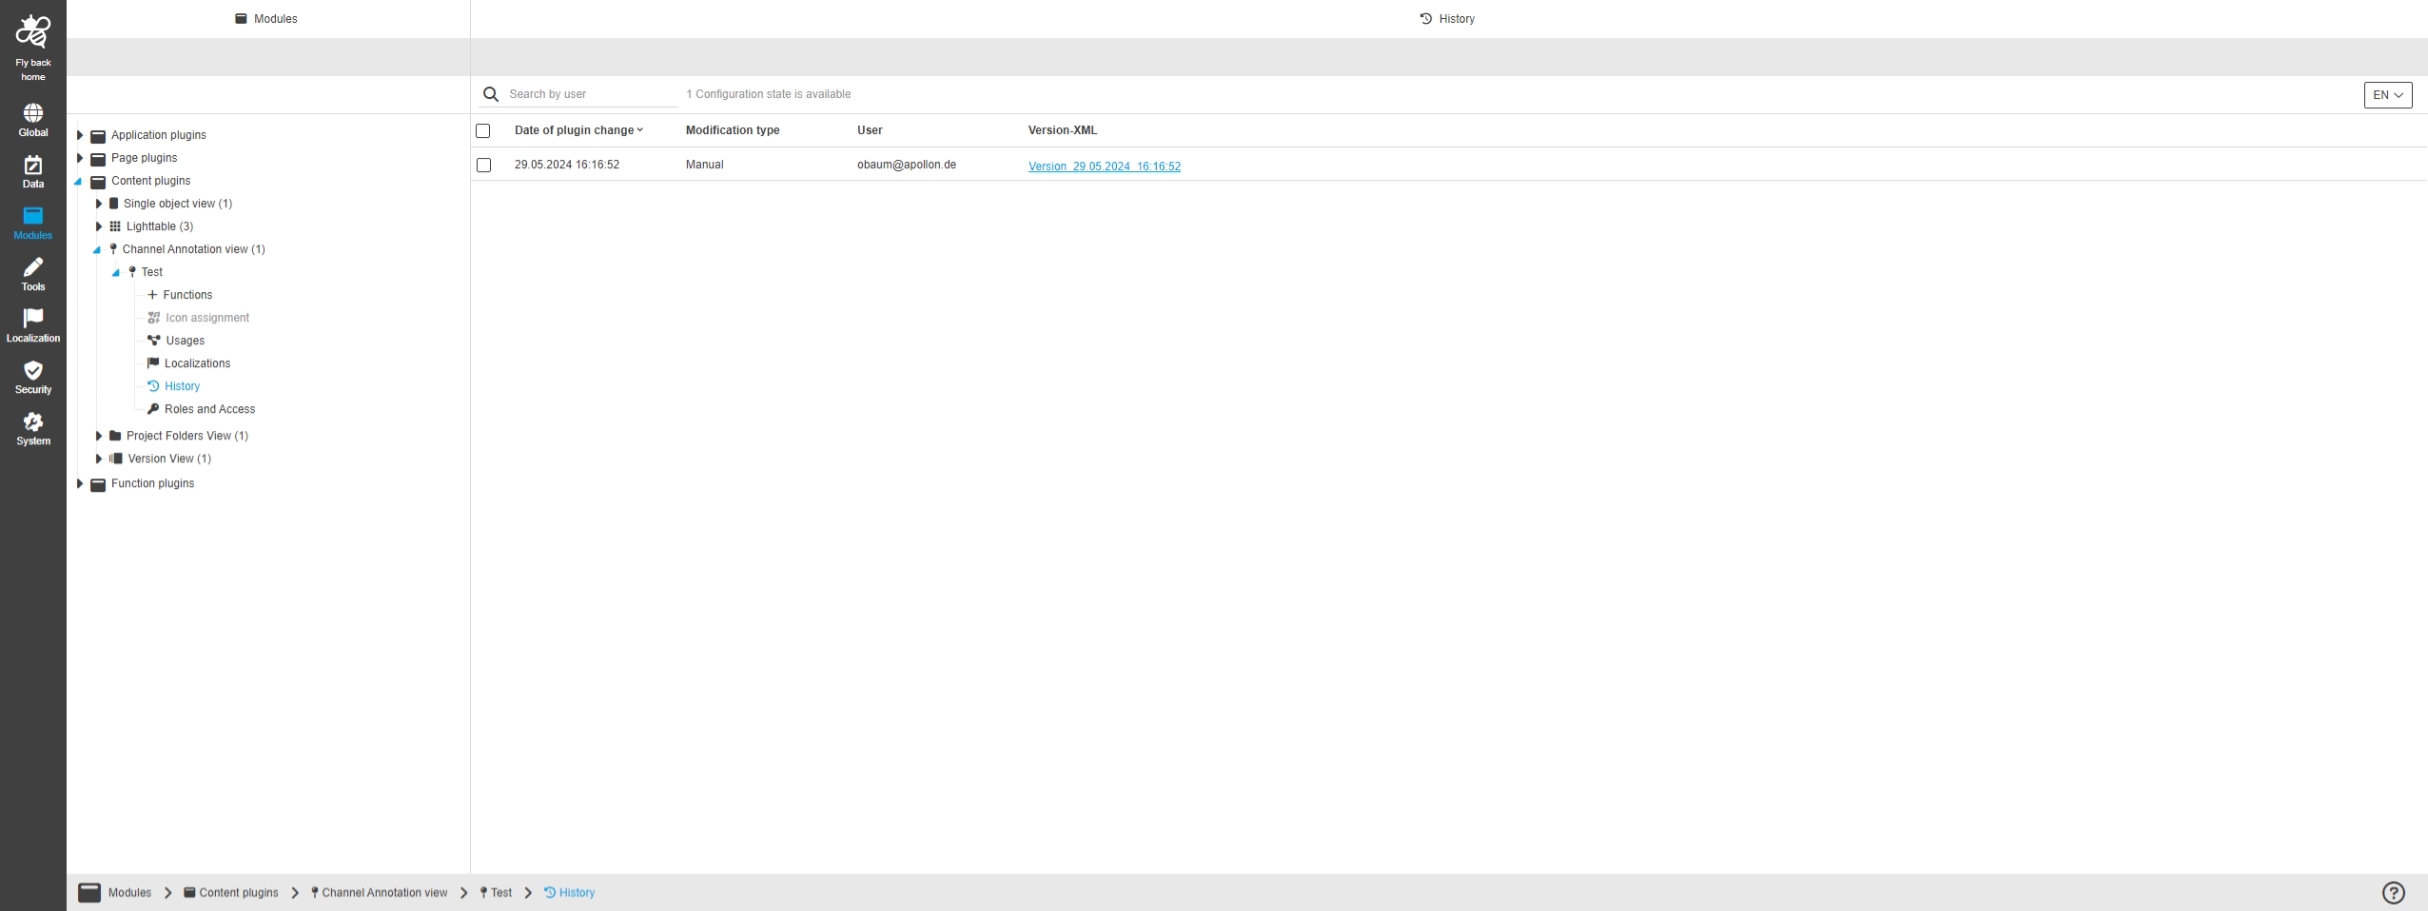Select the Modules panel tab header
This screenshot has height=911, width=2428.
click(267, 19)
